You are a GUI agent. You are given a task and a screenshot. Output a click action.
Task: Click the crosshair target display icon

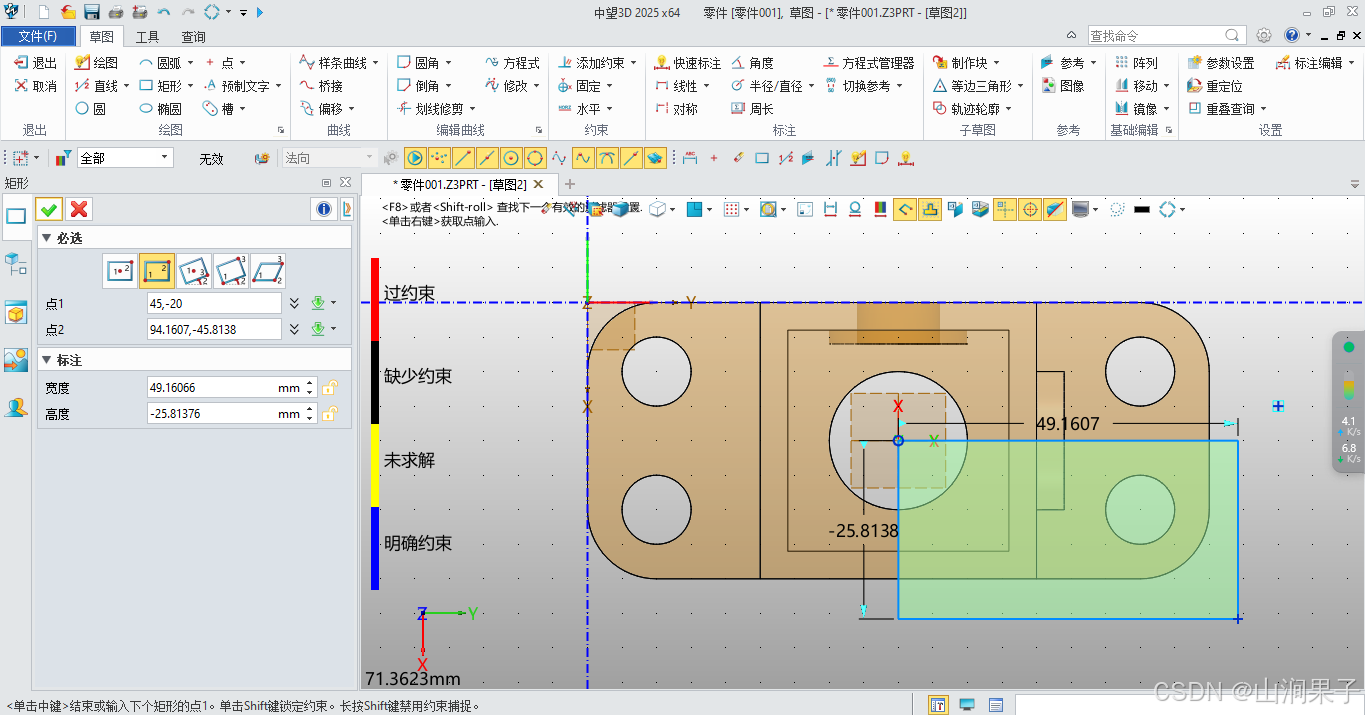click(x=1031, y=209)
